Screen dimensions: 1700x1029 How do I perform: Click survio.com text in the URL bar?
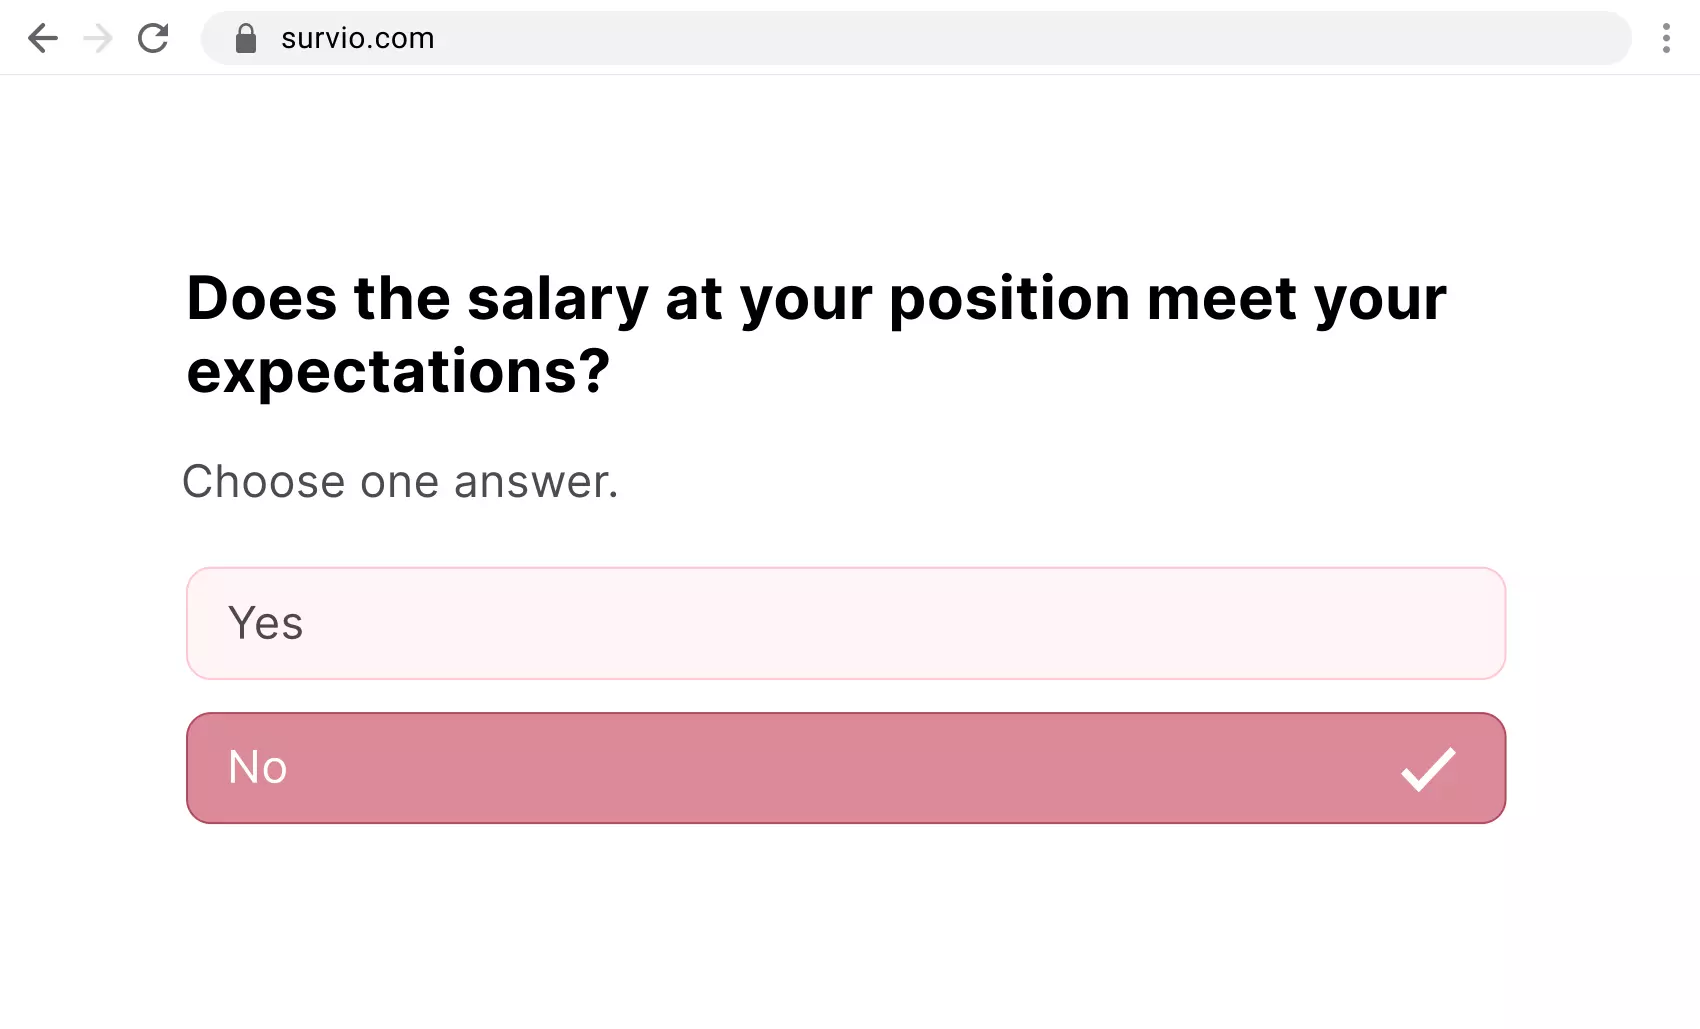356,38
